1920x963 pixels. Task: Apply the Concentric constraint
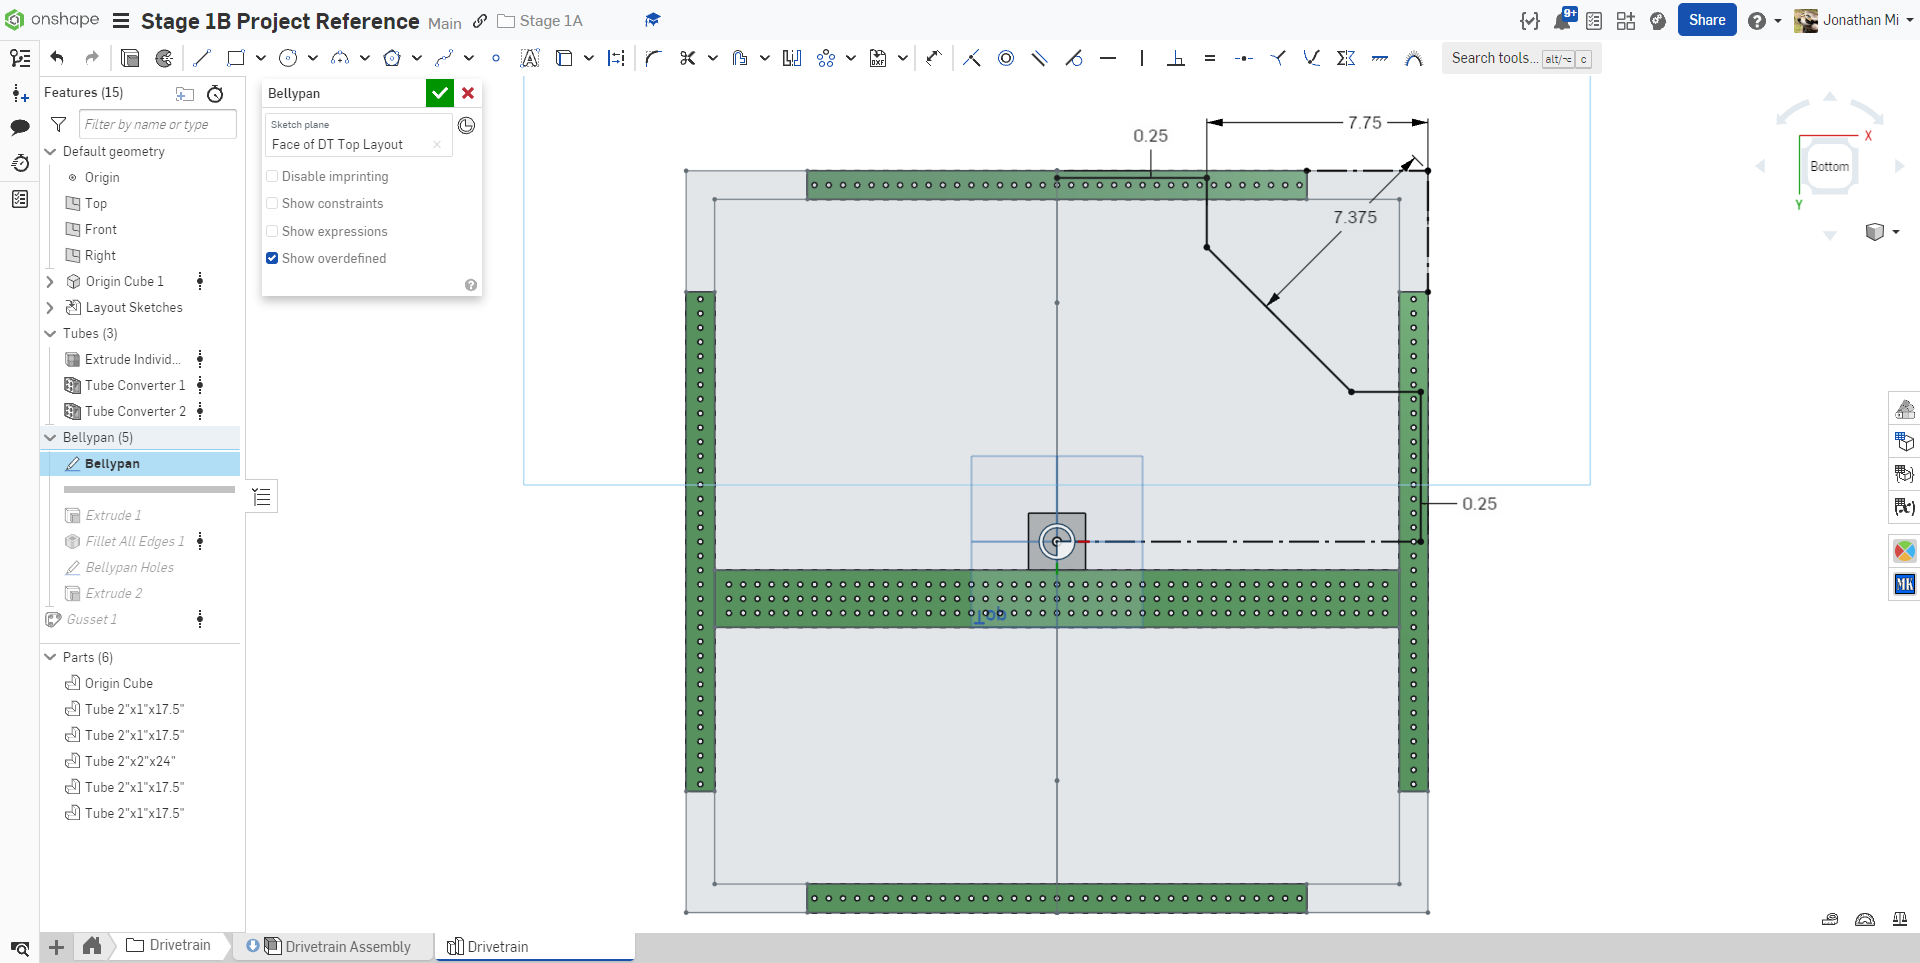tap(1006, 58)
